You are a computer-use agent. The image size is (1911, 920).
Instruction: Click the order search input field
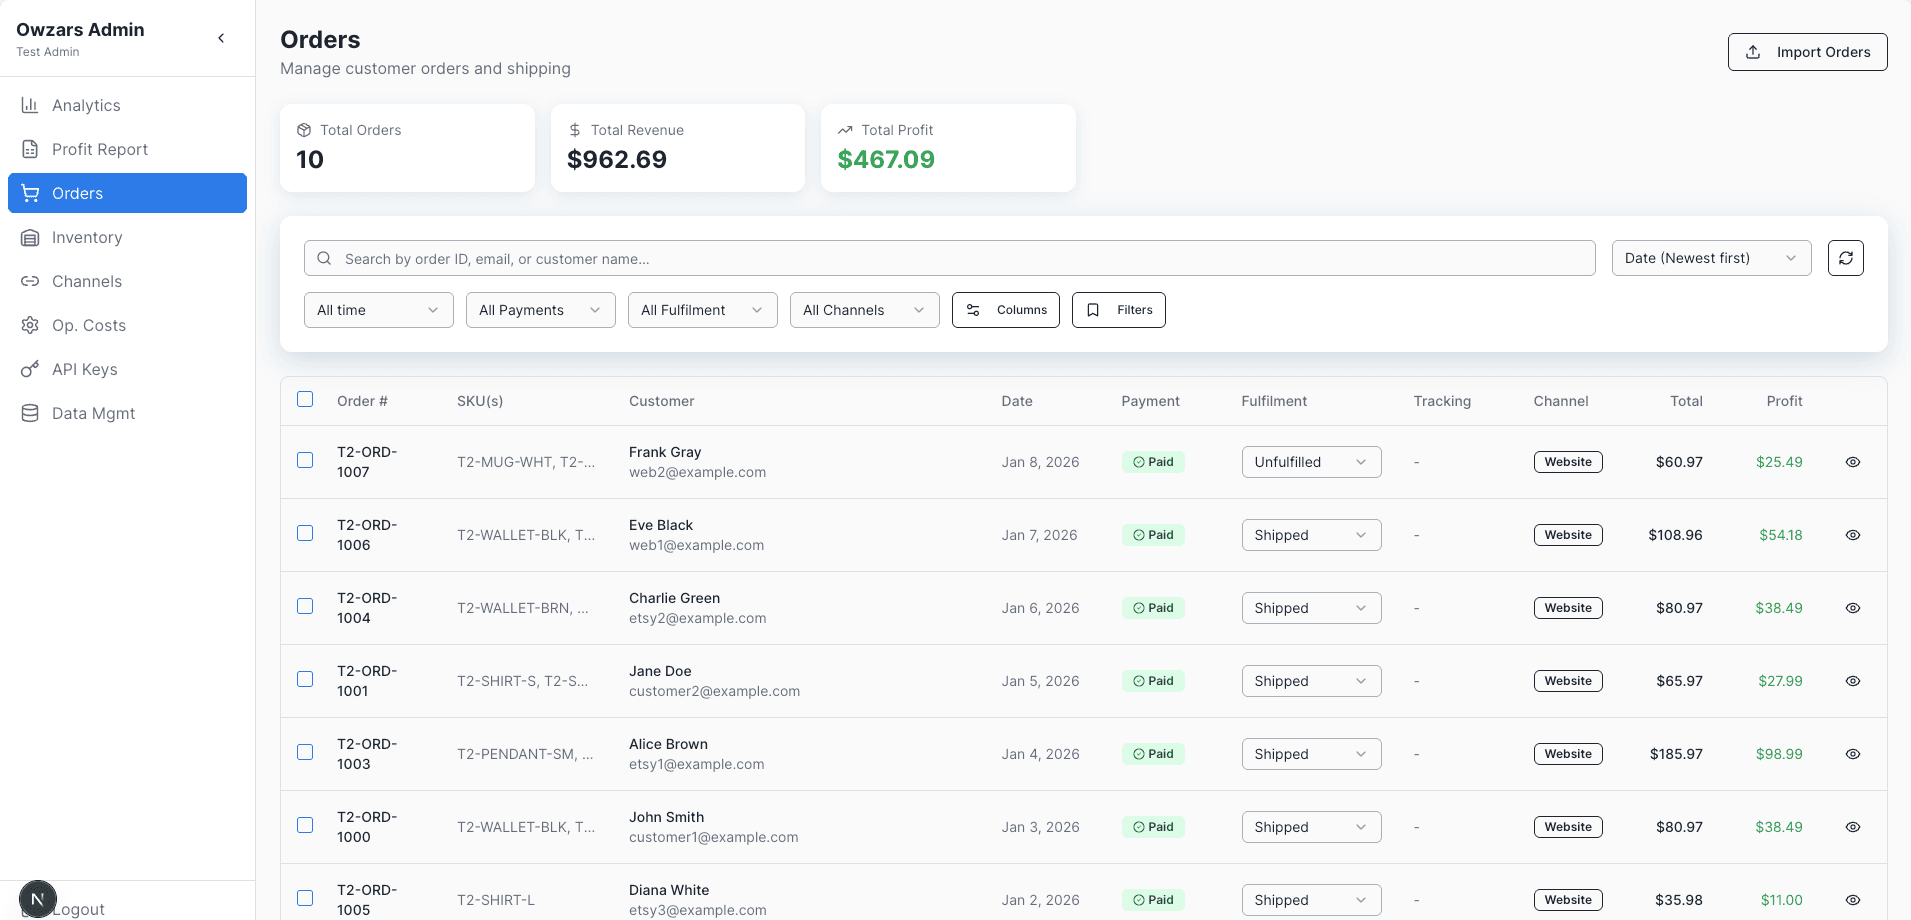pyautogui.click(x=949, y=258)
